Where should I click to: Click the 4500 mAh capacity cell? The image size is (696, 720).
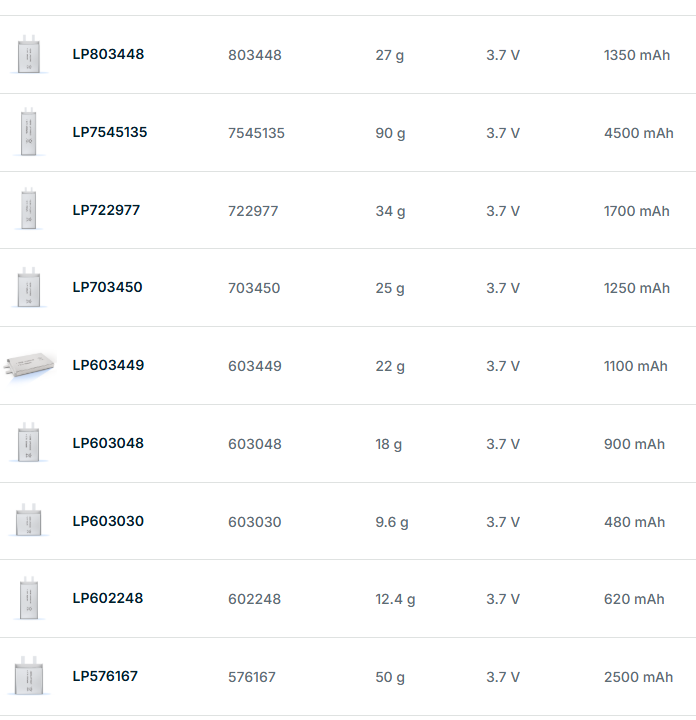pos(638,133)
